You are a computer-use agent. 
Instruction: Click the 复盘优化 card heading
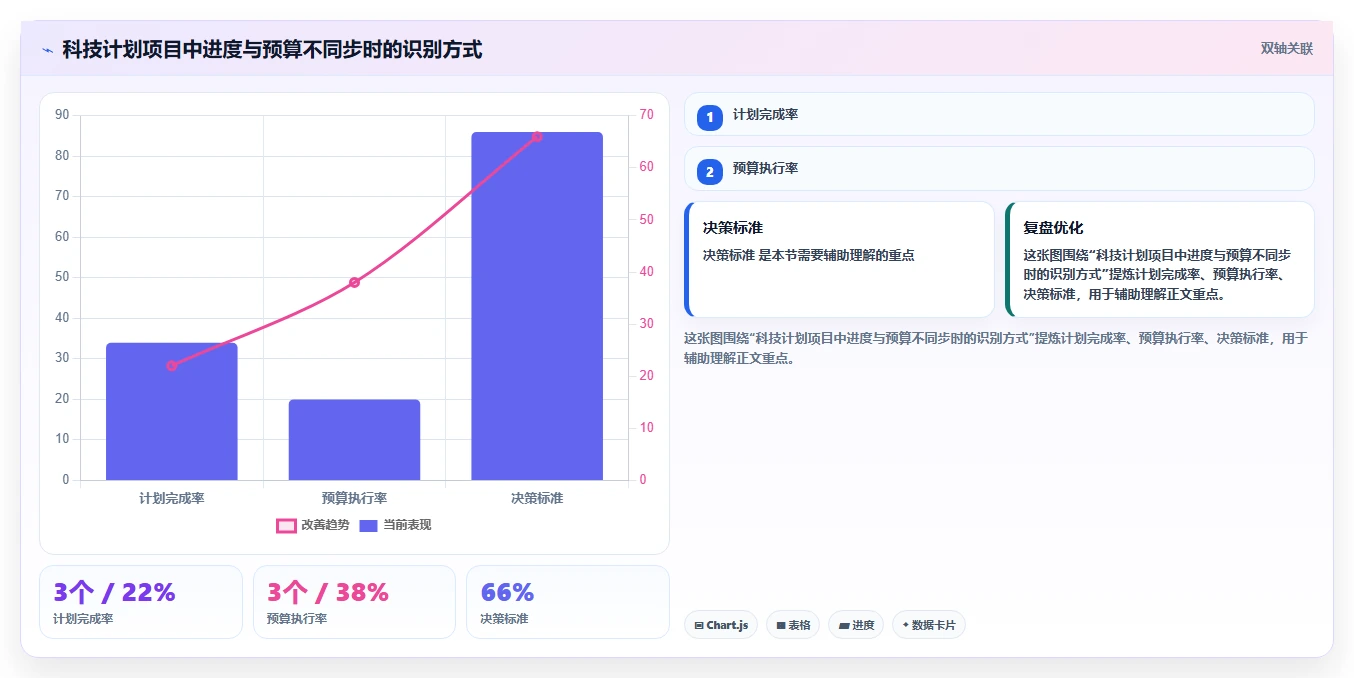1053,228
